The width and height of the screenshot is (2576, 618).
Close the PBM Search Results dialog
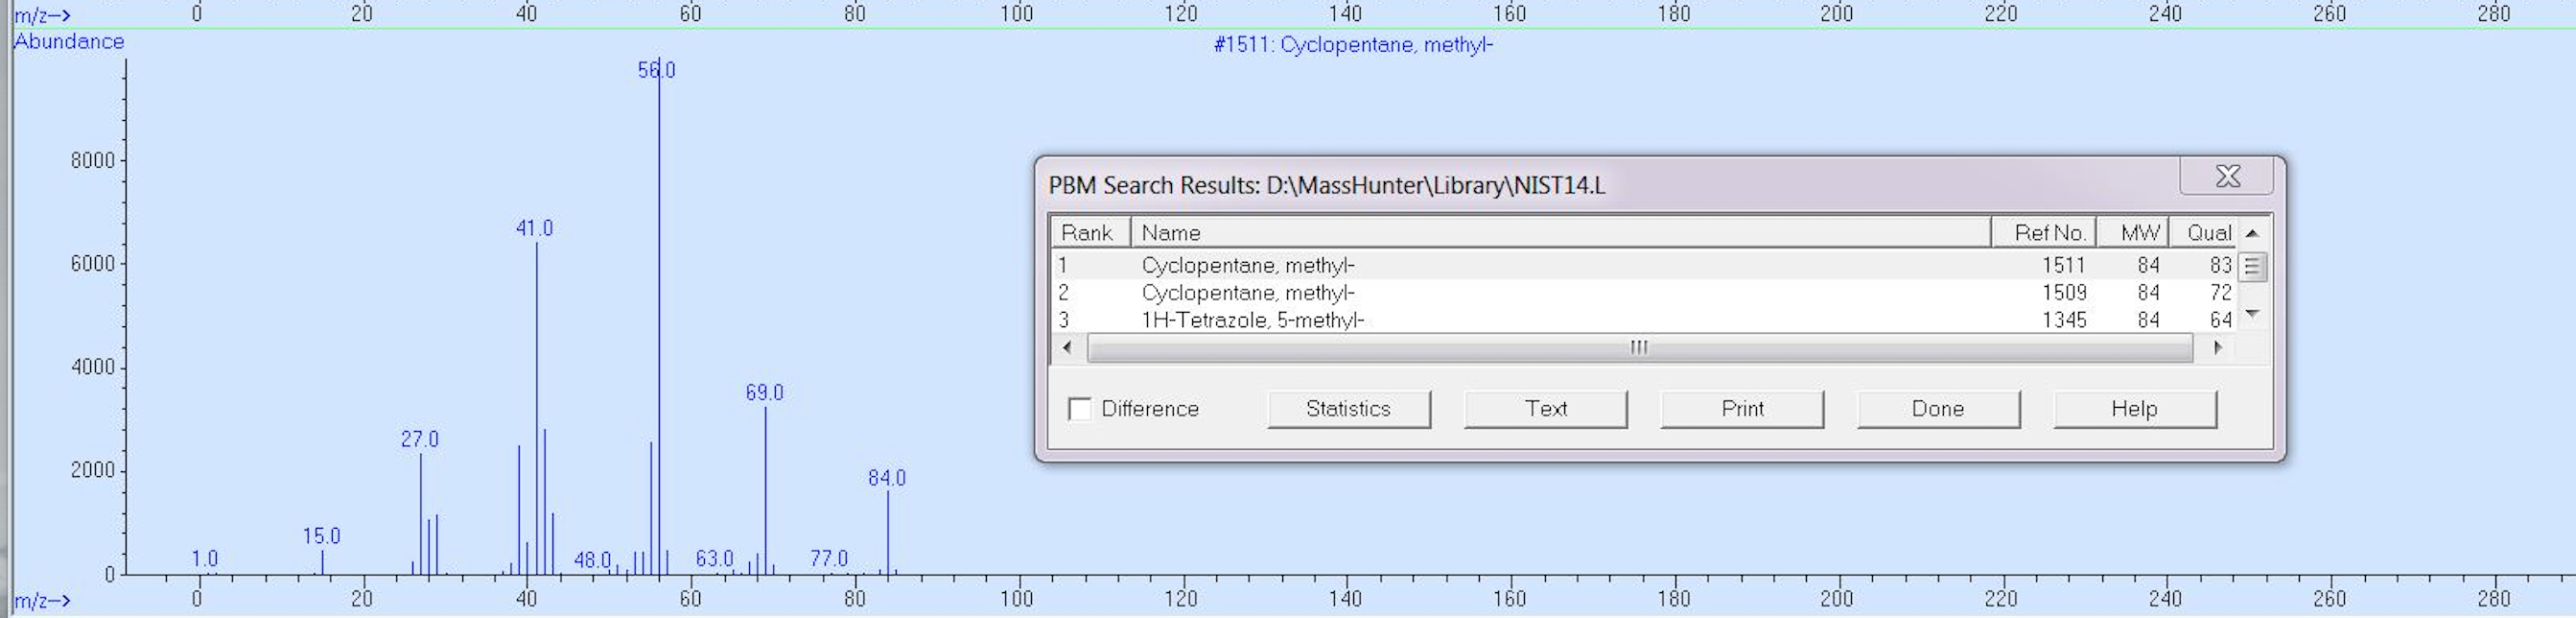[2227, 176]
